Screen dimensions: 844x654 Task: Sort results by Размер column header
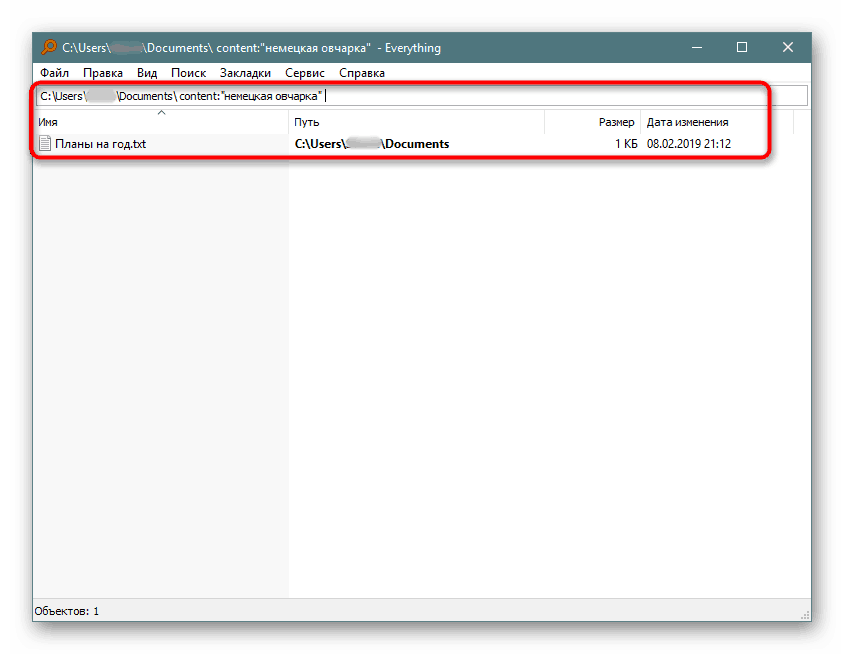coord(593,122)
